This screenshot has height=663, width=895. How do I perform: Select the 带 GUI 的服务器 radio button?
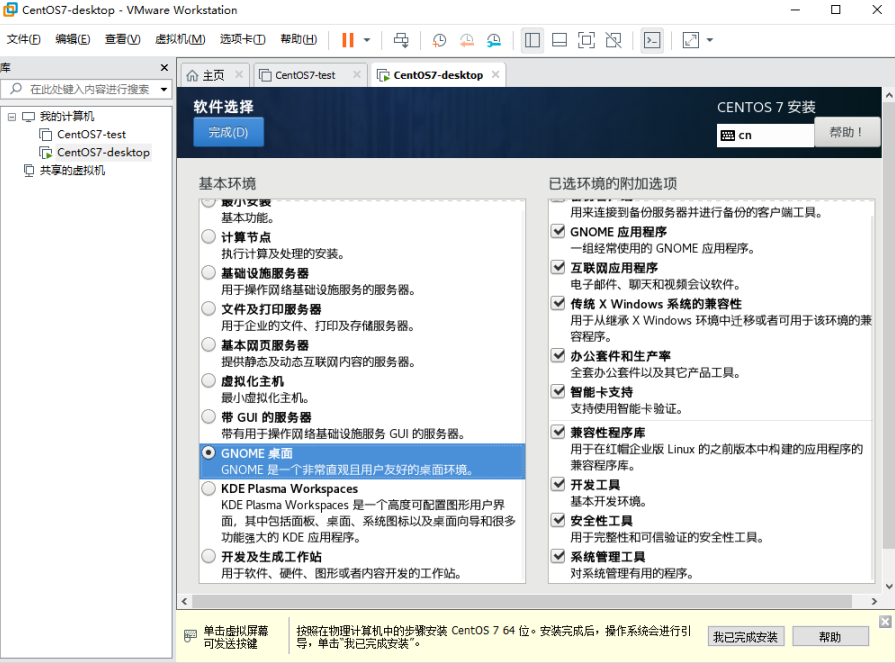pos(208,416)
